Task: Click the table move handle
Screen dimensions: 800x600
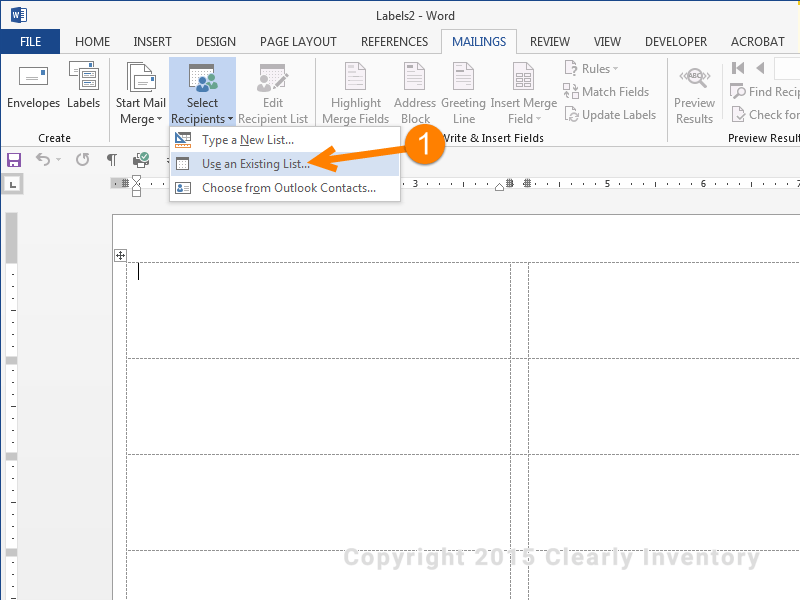Action: tap(120, 256)
